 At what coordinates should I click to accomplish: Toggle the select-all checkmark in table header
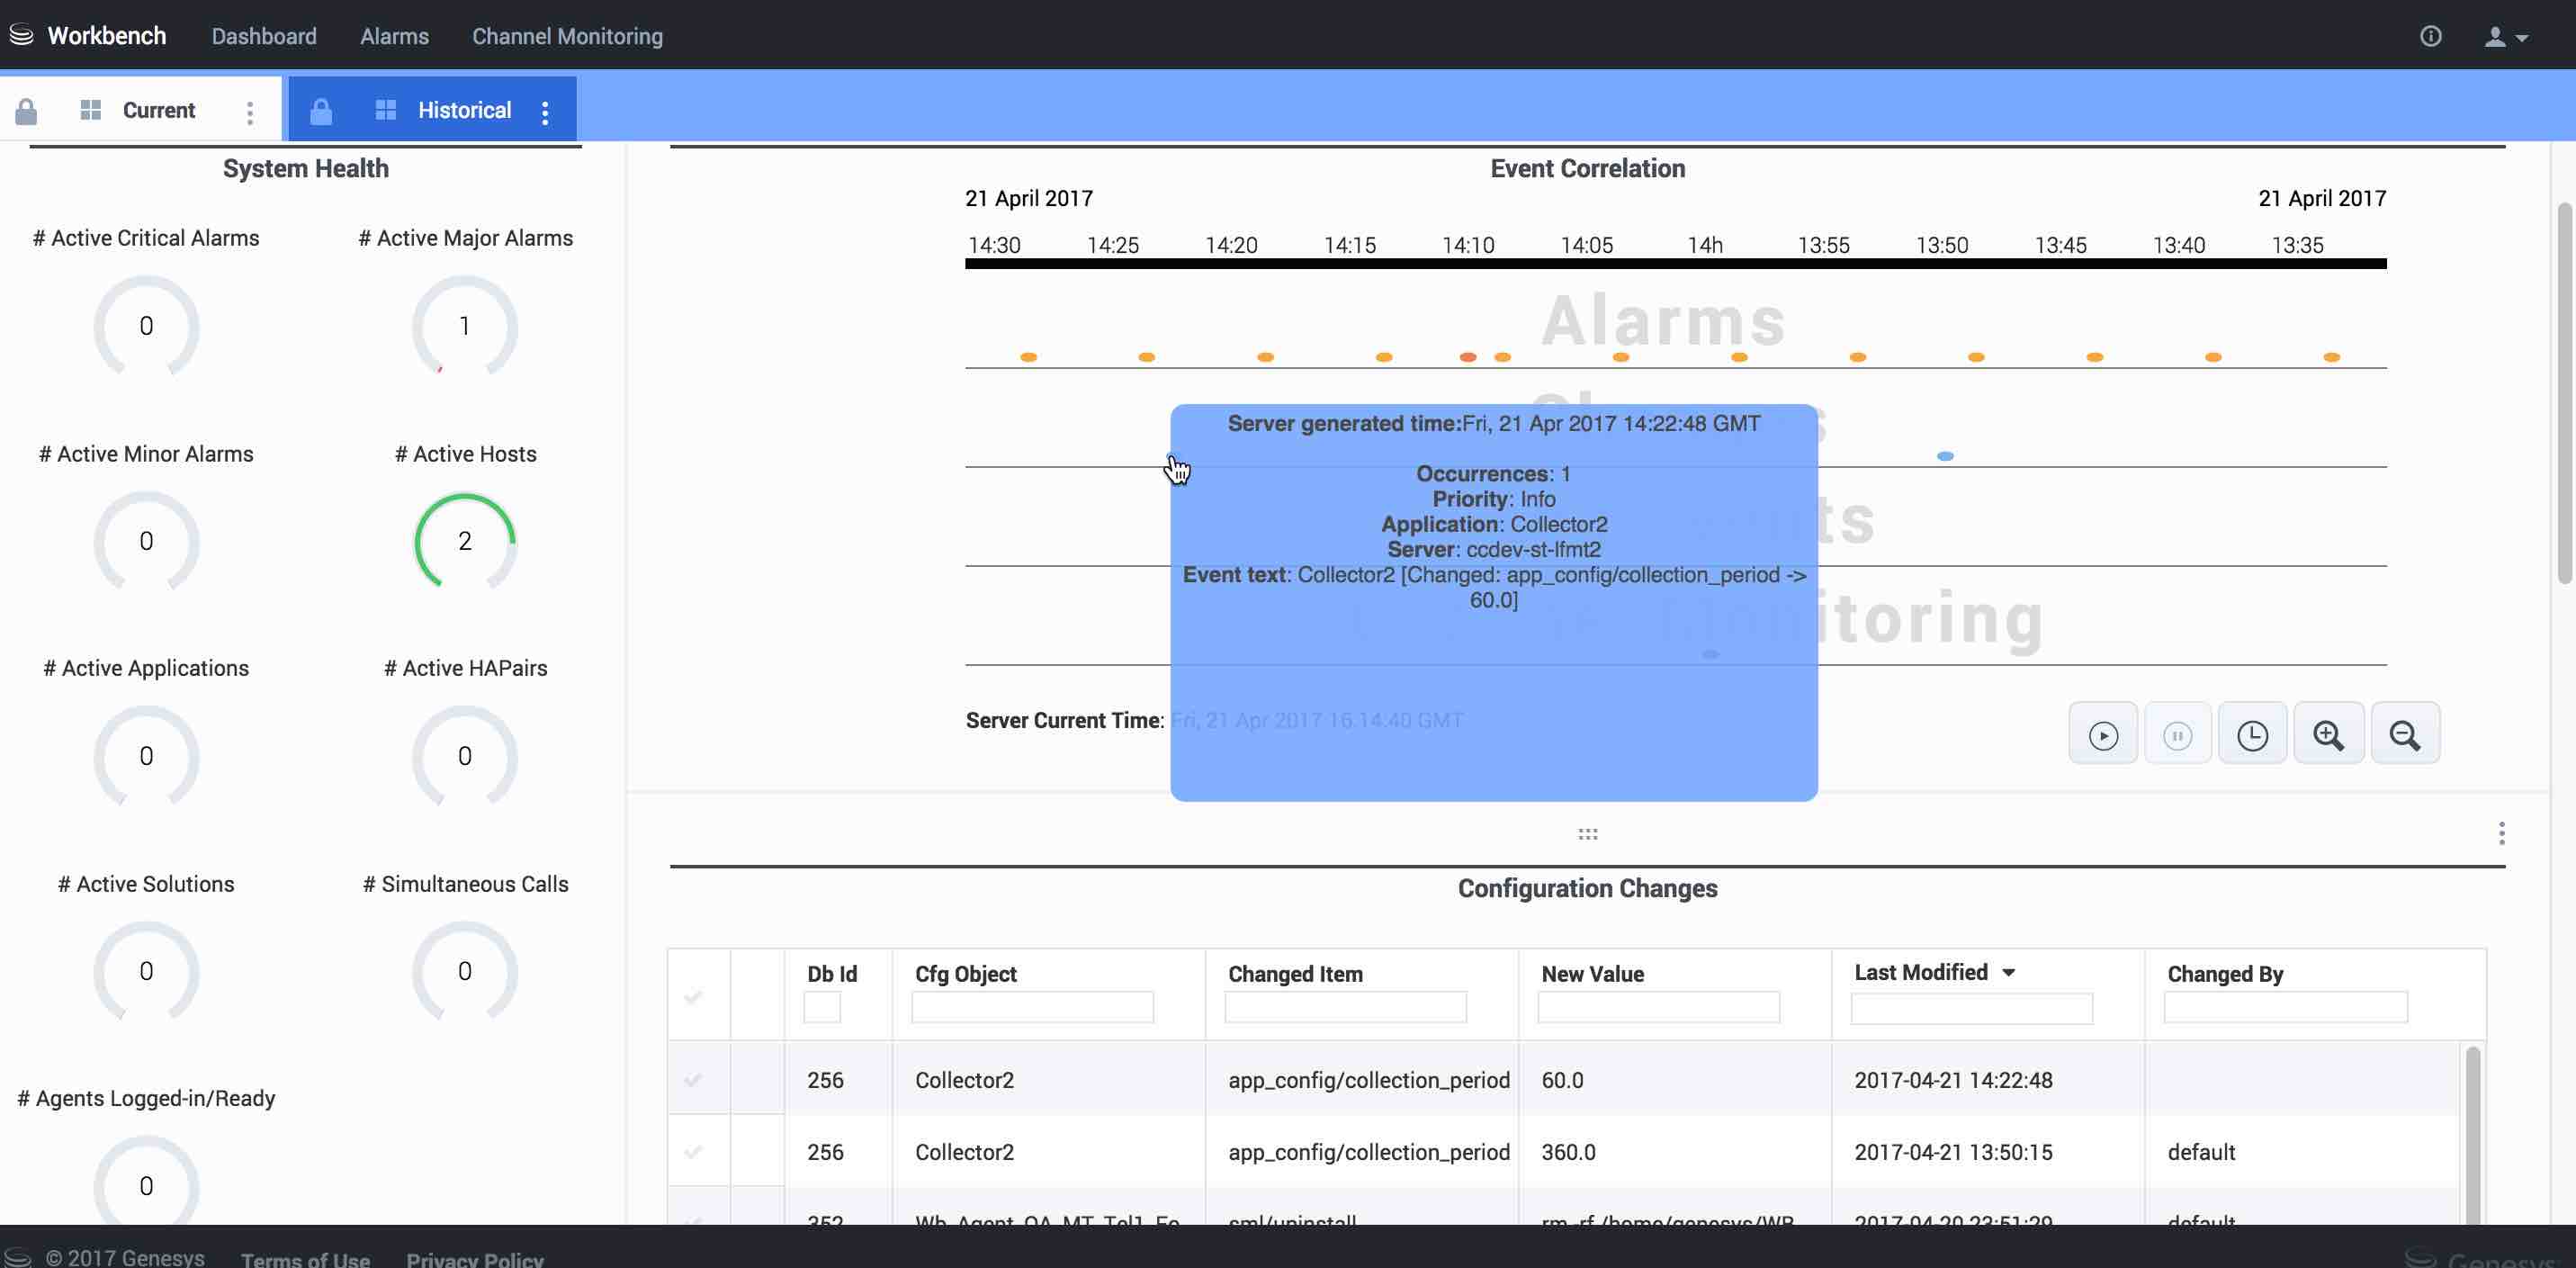(693, 996)
